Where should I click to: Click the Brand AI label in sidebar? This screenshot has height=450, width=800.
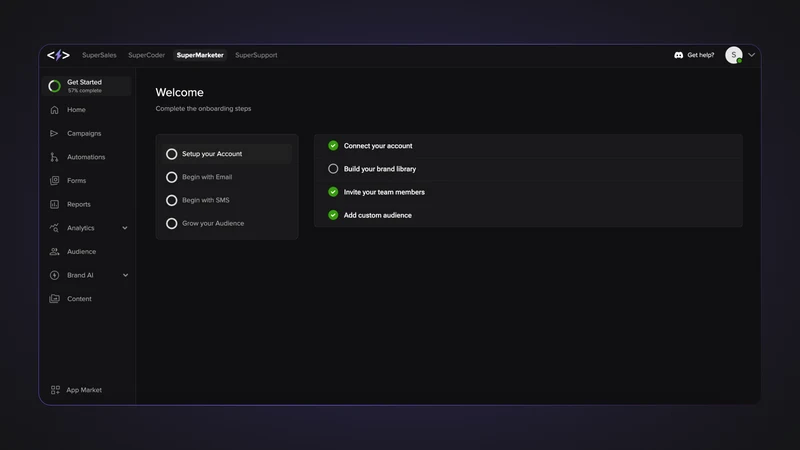tap(80, 275)
